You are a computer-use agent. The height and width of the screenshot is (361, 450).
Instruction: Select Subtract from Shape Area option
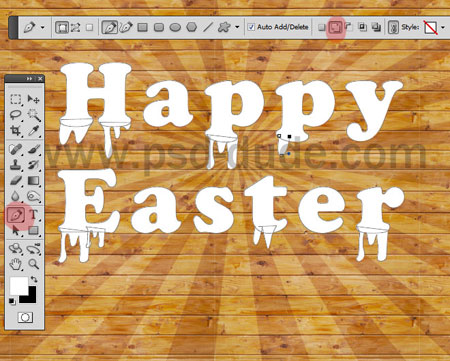tap(349, 27)
